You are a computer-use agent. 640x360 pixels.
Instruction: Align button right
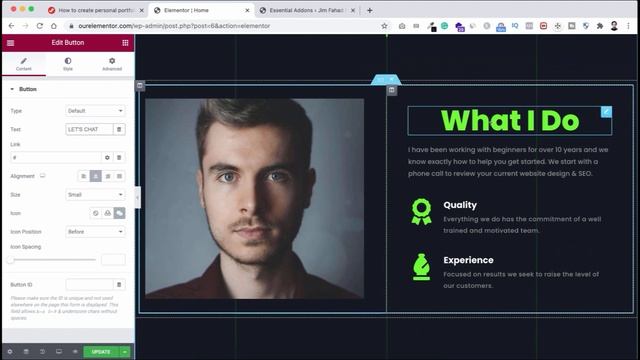point(107,176)
